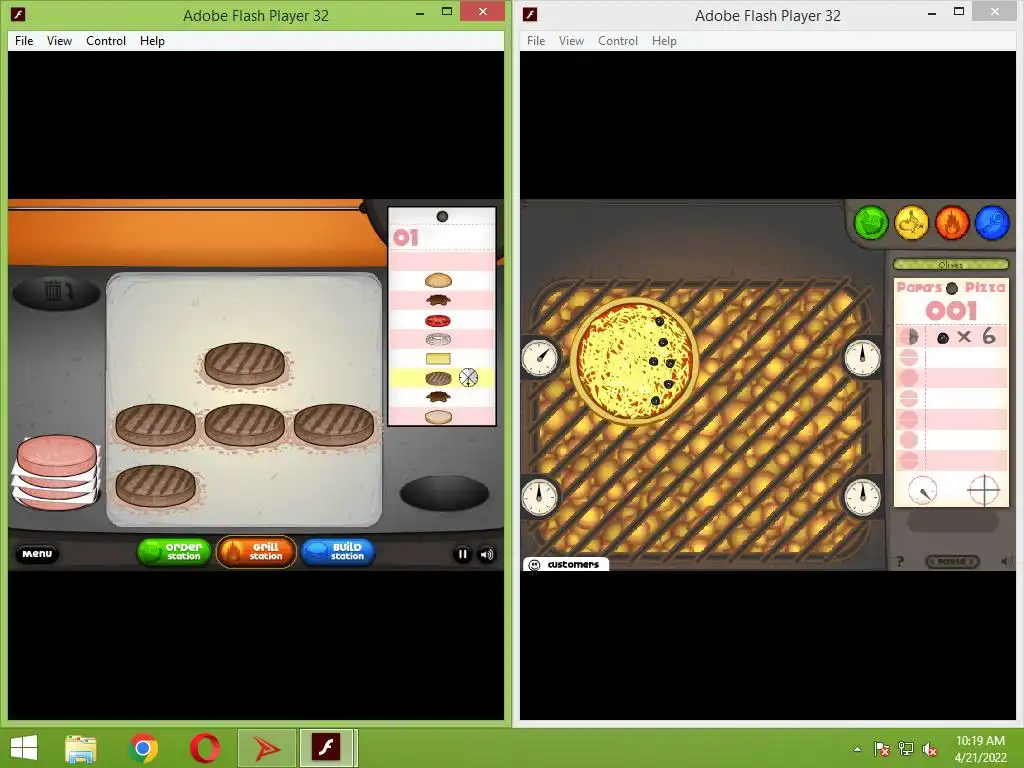Viewport: 1024px width, 768px height.
Task: Open the Windows Start menu
Action: [x=24, y=748]
